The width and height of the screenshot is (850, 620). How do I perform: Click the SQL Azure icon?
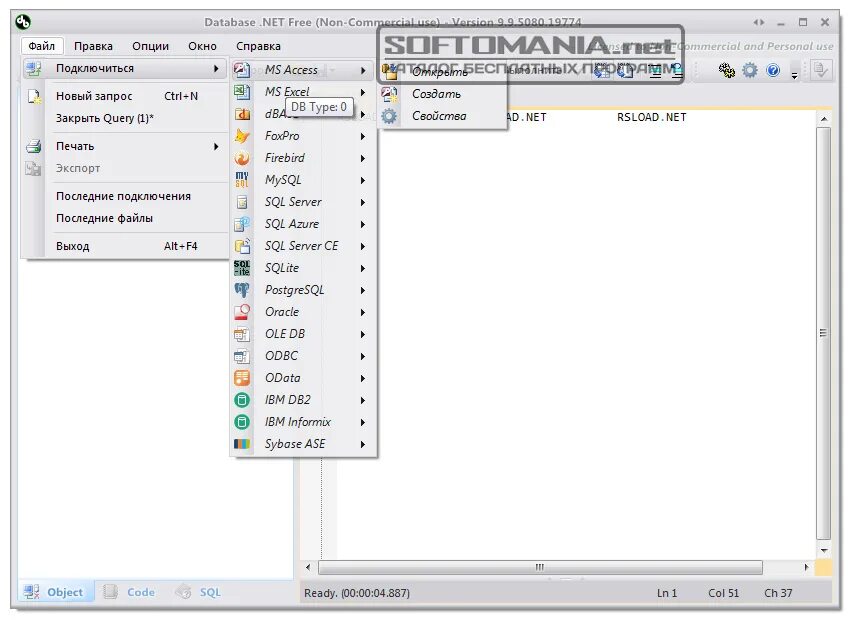coord(242,224)
